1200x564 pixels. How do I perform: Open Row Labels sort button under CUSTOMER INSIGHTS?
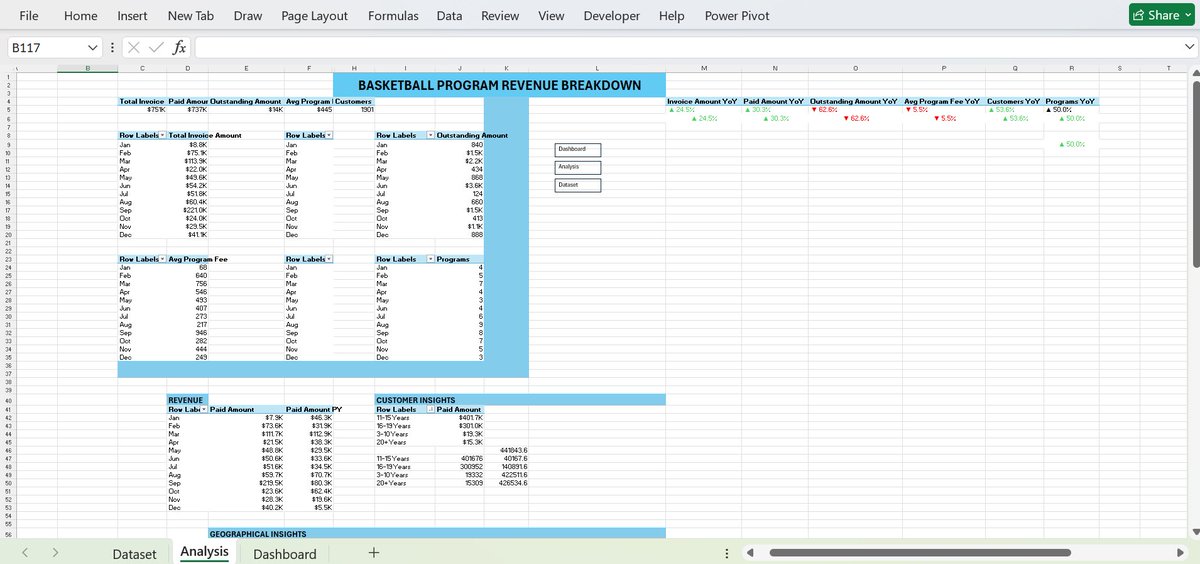tap(431, 409)
